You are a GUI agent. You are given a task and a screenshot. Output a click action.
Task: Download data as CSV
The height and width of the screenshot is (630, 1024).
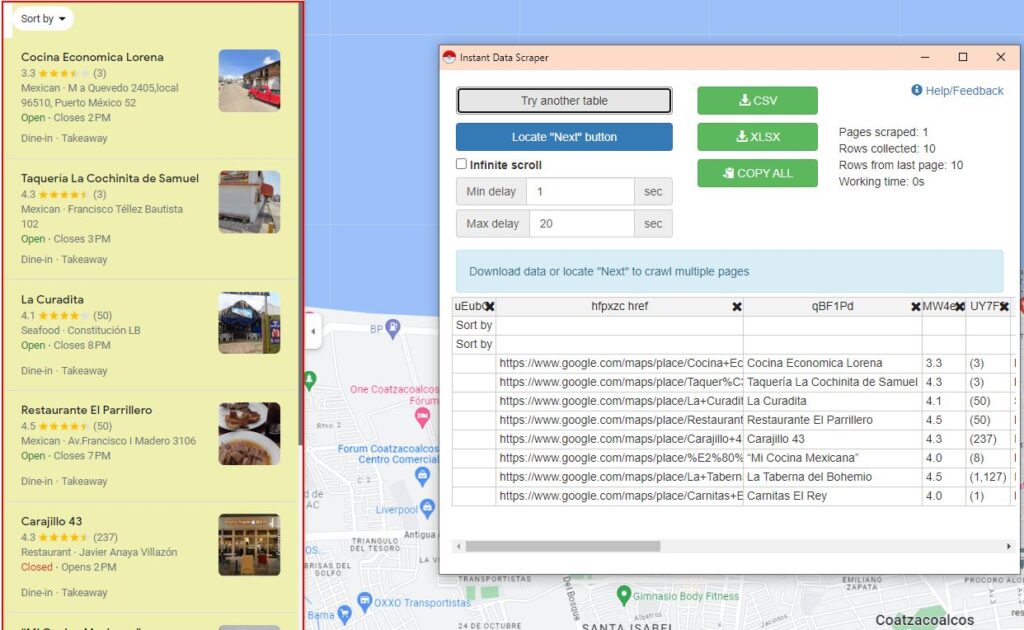tap(757, 101)
